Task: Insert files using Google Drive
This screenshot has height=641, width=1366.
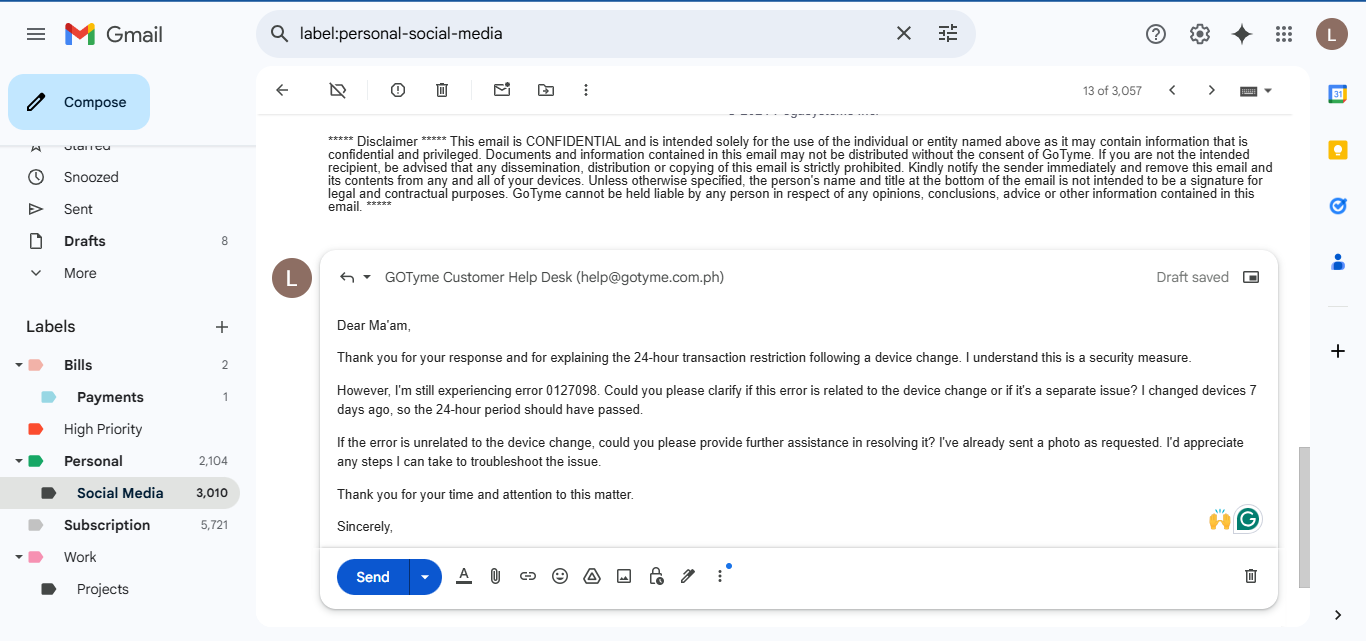Action: [592, 576]
